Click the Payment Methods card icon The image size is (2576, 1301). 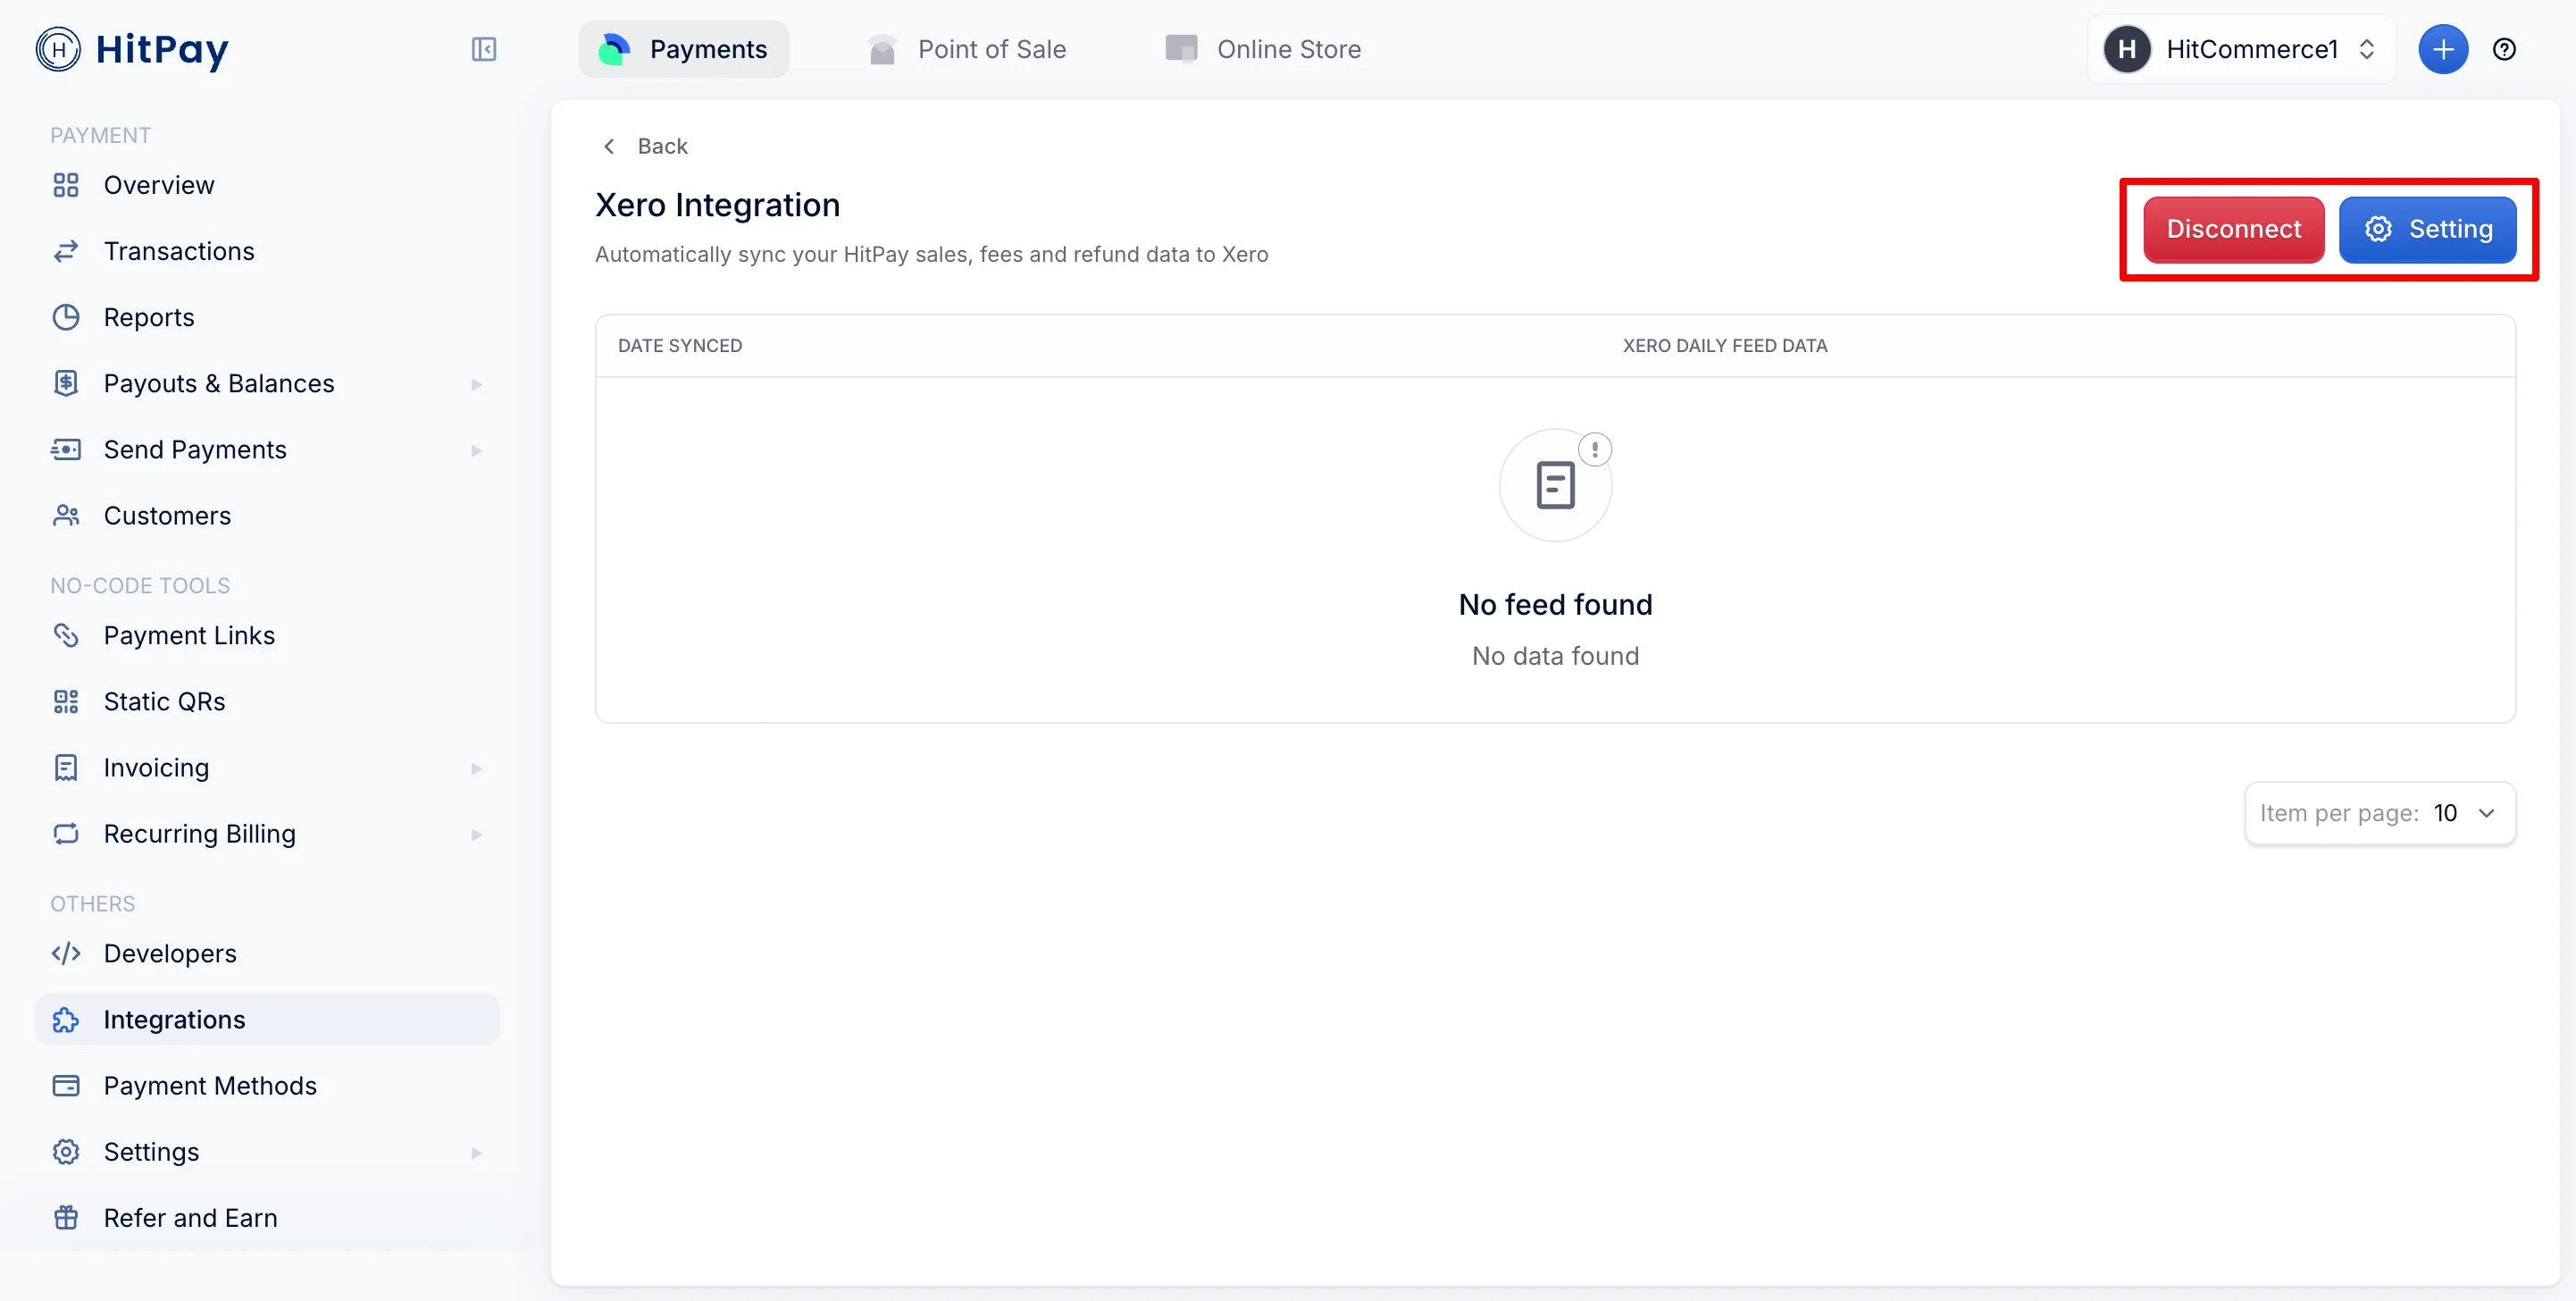point(66,1085)
